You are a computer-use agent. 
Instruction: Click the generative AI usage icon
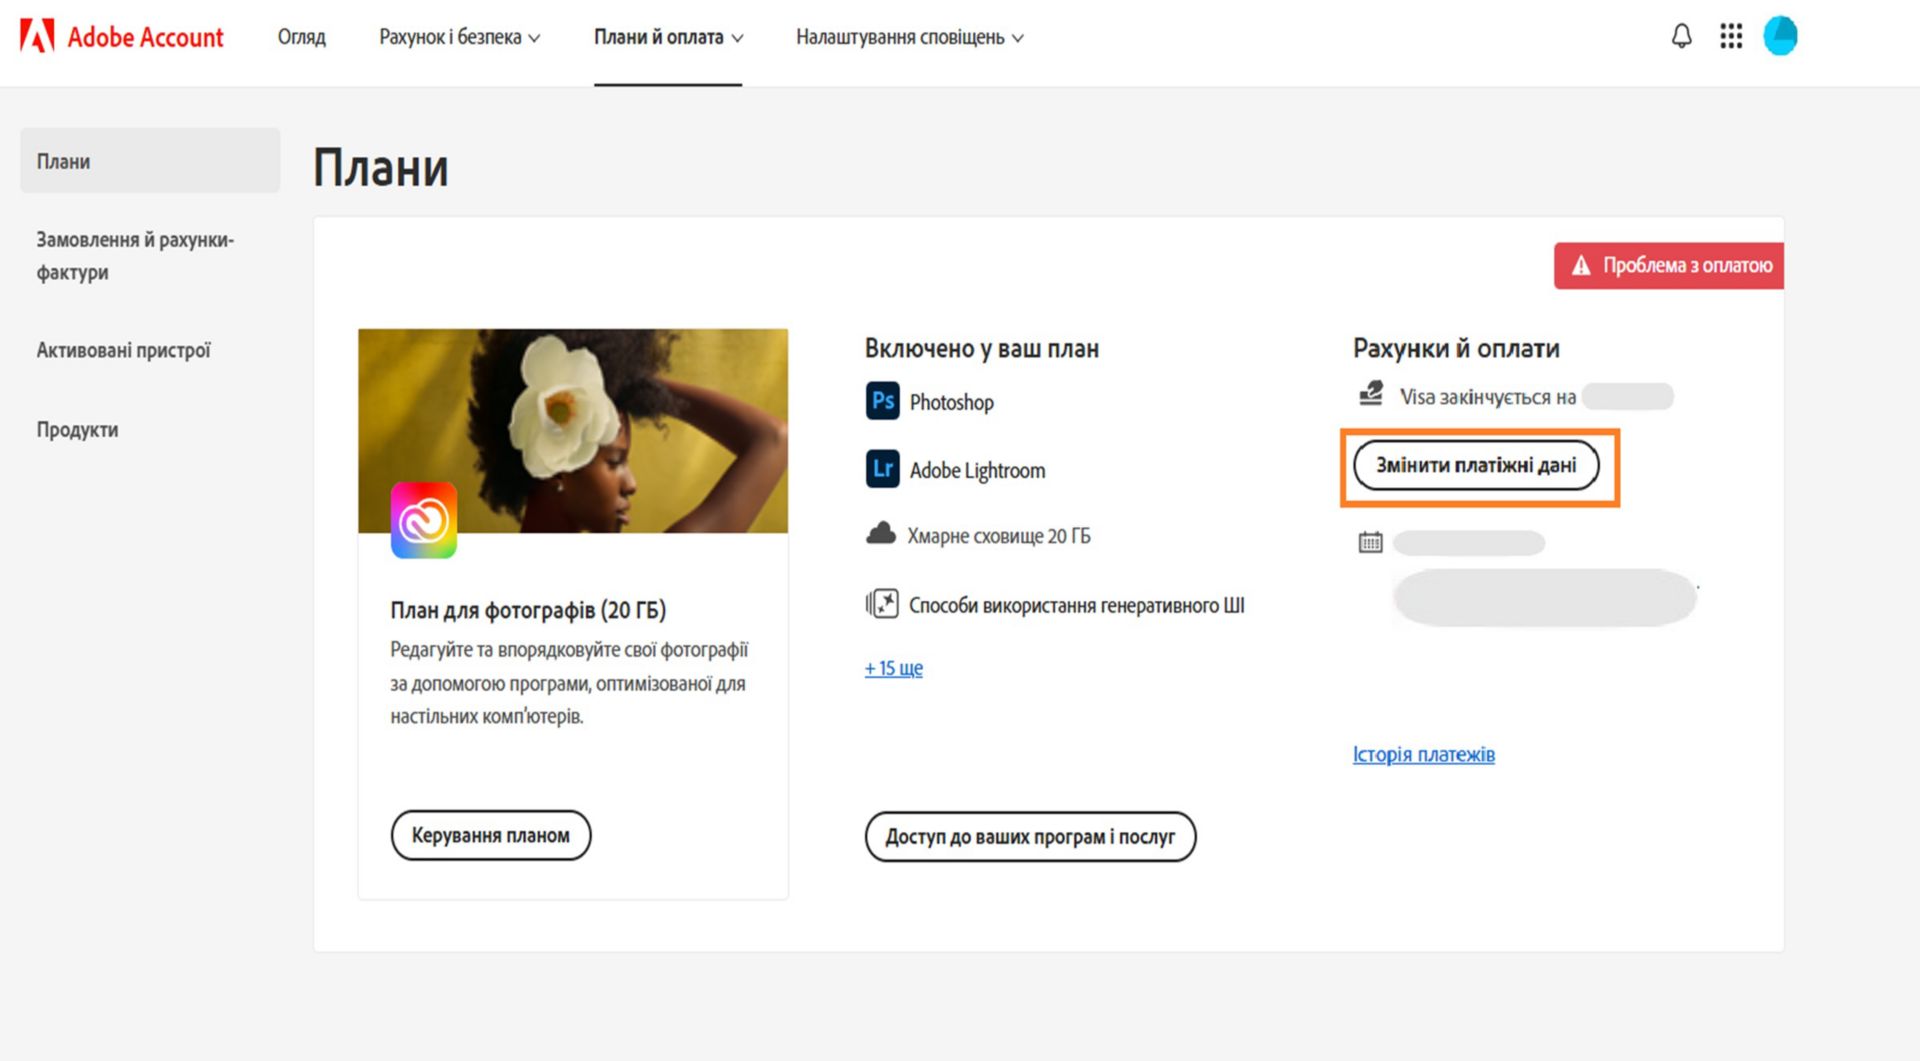click(882, 604)
